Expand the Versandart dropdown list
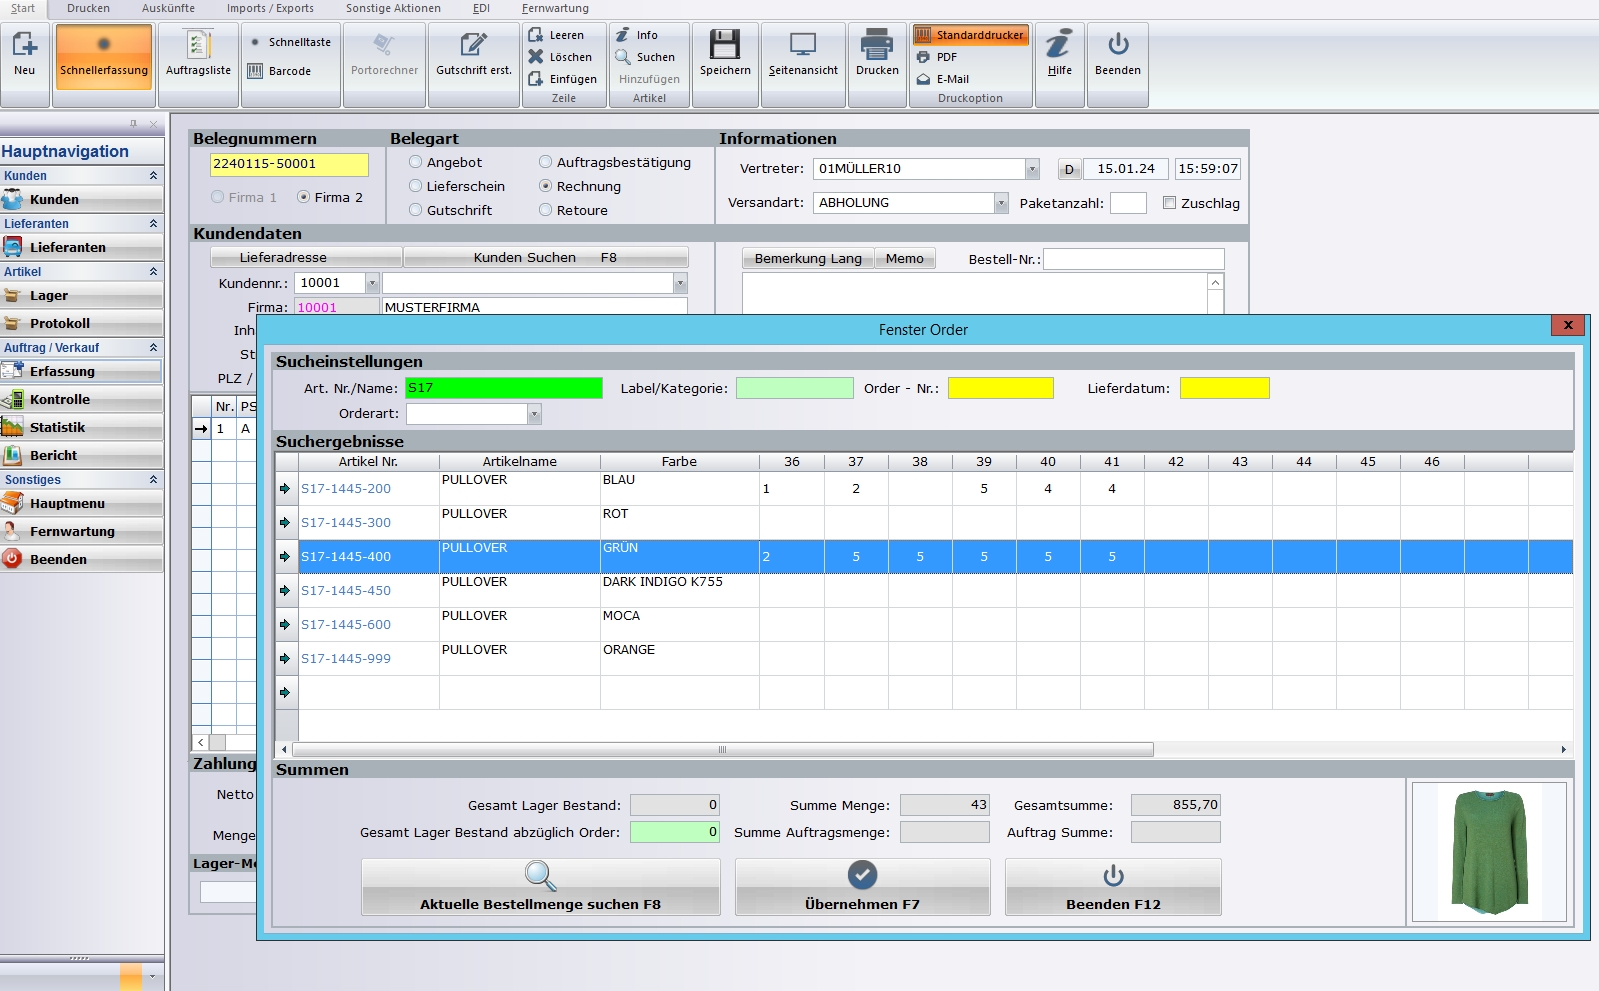1599x991 pixels. tap(1000, 203)
